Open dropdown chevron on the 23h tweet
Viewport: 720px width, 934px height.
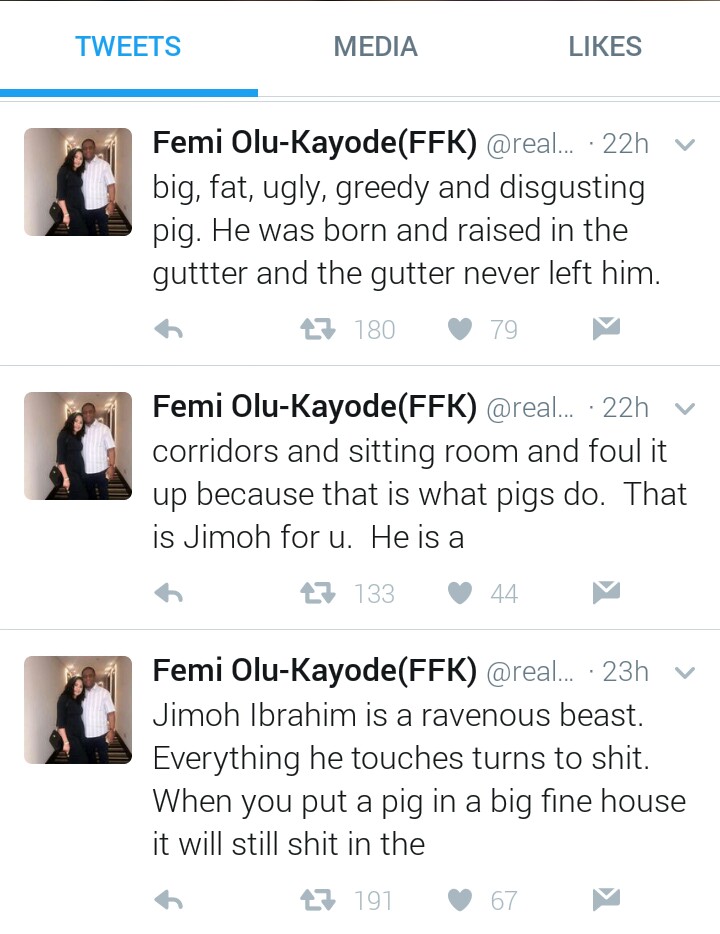coord(685,673)
